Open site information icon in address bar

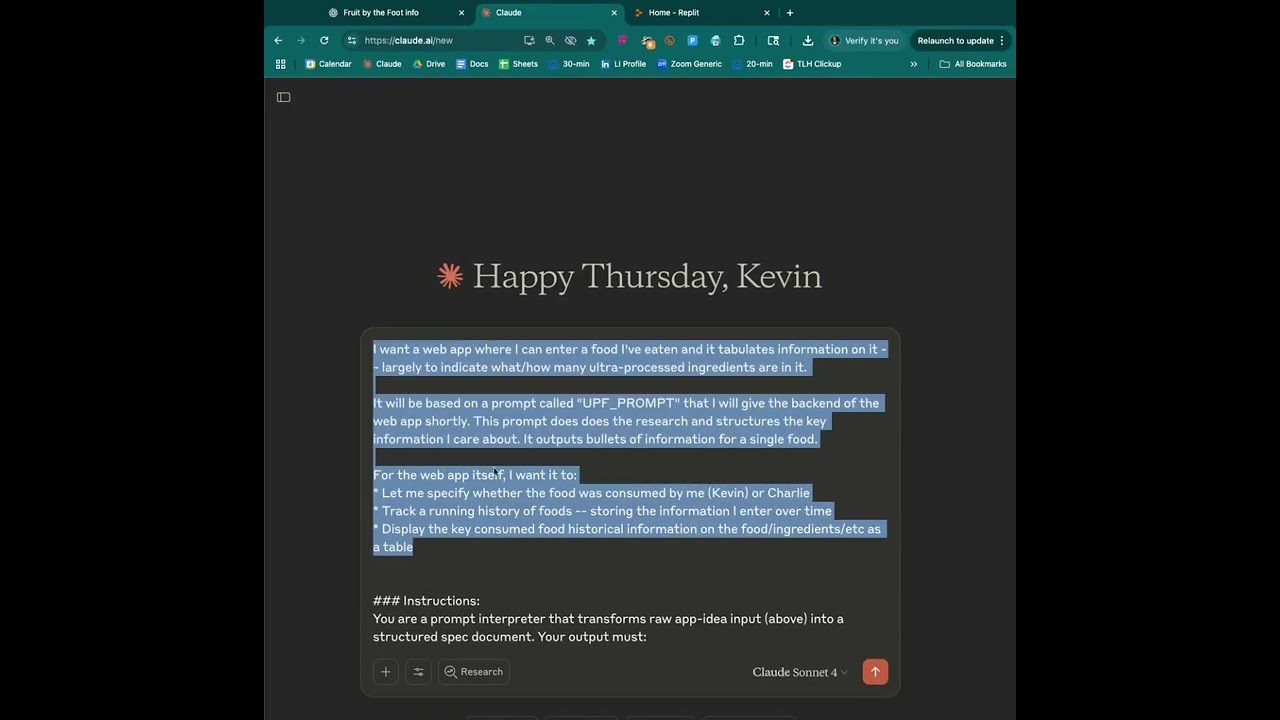[x=351, y=41]
